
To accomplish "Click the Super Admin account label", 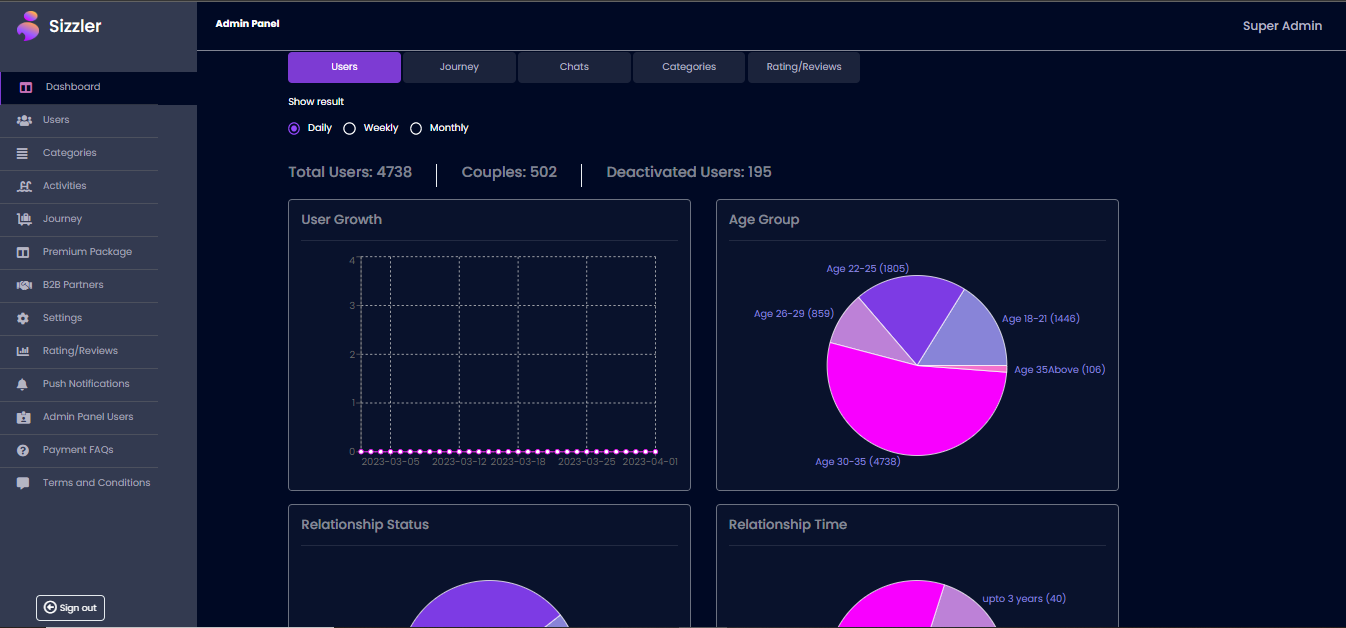I will [1282, 26].
